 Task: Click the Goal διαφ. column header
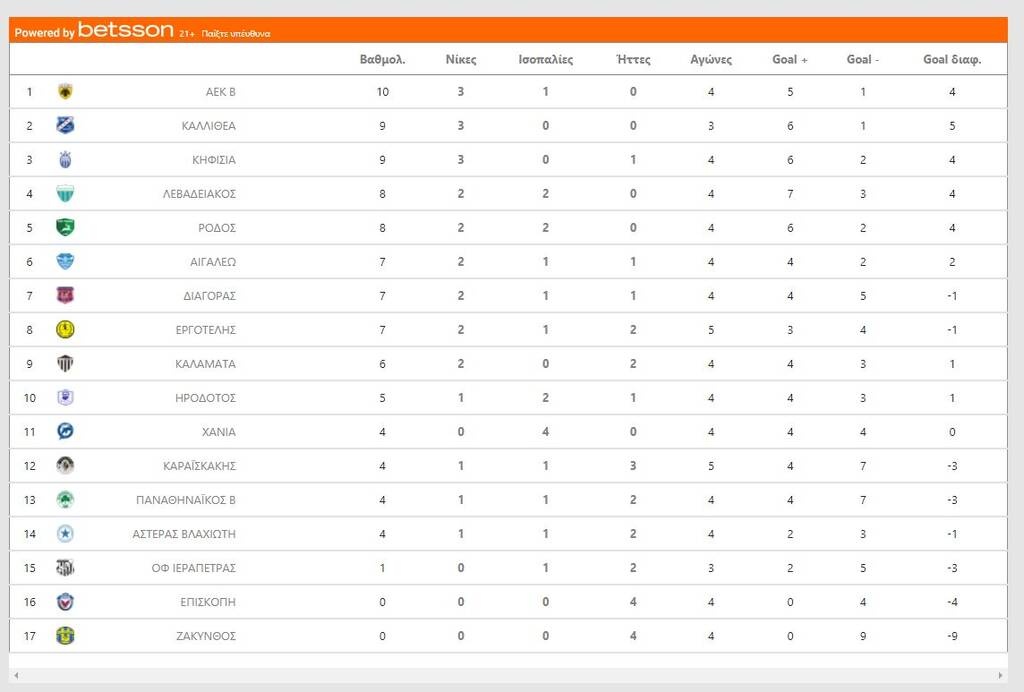tap(952, 59)
